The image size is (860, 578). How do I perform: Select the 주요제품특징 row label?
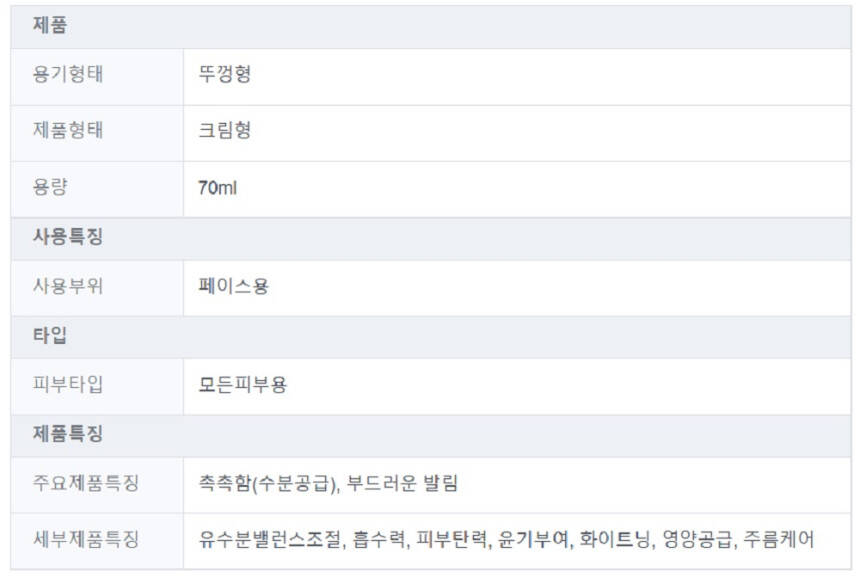[x=86, y=483]
